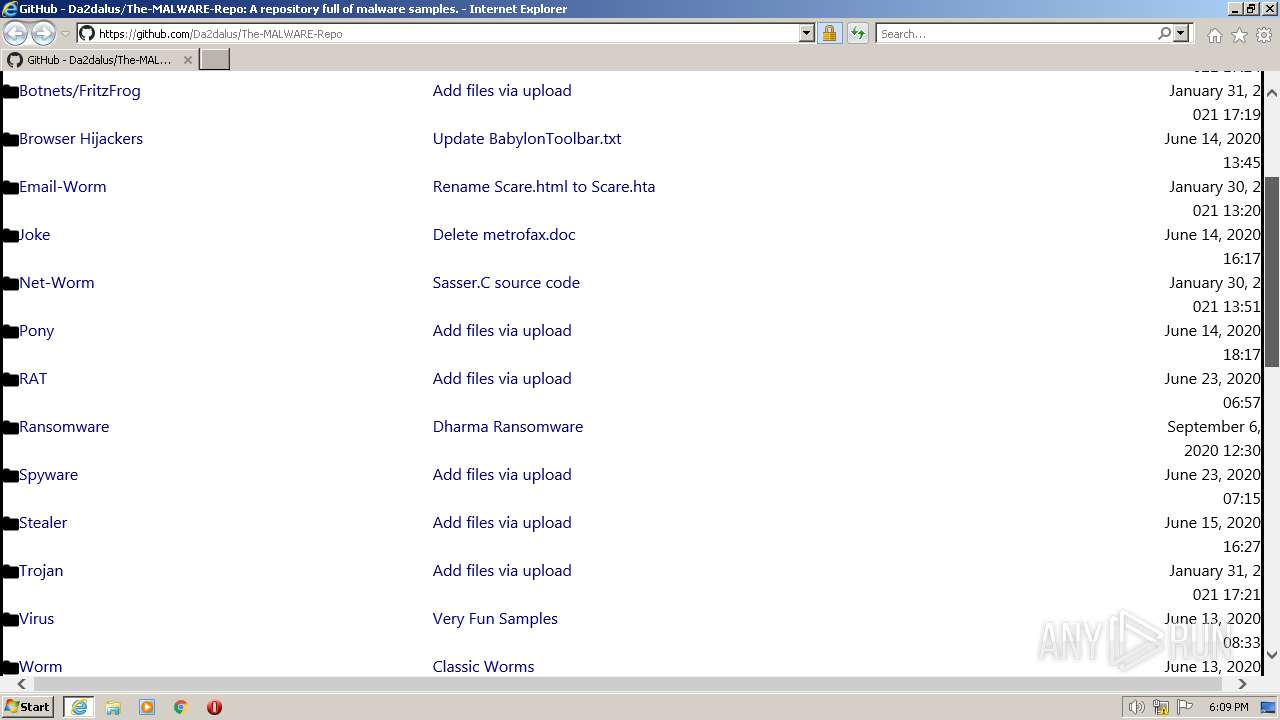Image resolution: width=1280 pixels, height=720 pixels.
Task: Expand the address bar history dropdown
Action: click(x=806, y=33)
